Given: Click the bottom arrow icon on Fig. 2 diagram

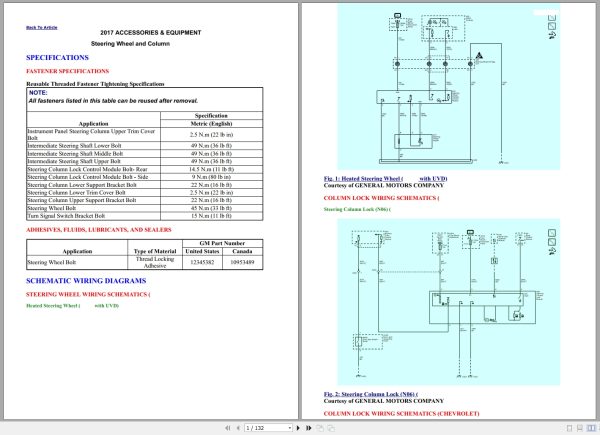Looking at the screenshot, I should [x=552, y=251].
